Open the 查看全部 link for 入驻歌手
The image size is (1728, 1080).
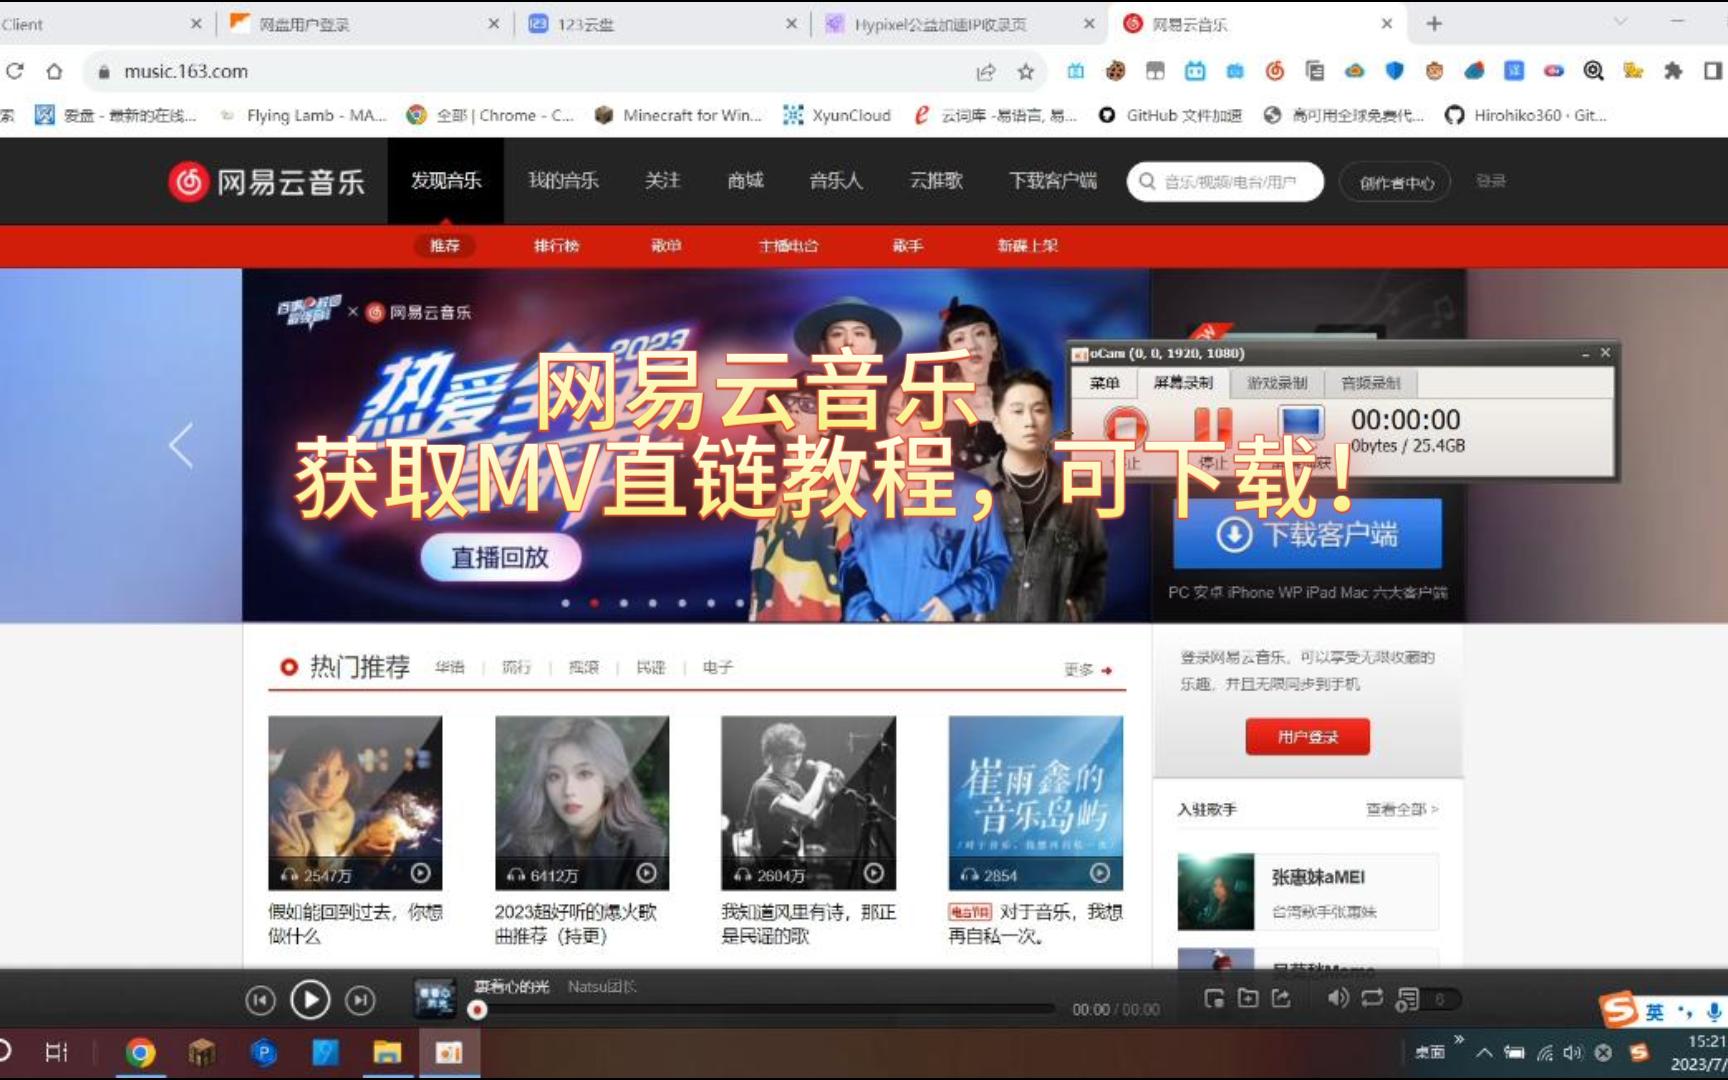pyautogui.click(x=1402, y=809)
